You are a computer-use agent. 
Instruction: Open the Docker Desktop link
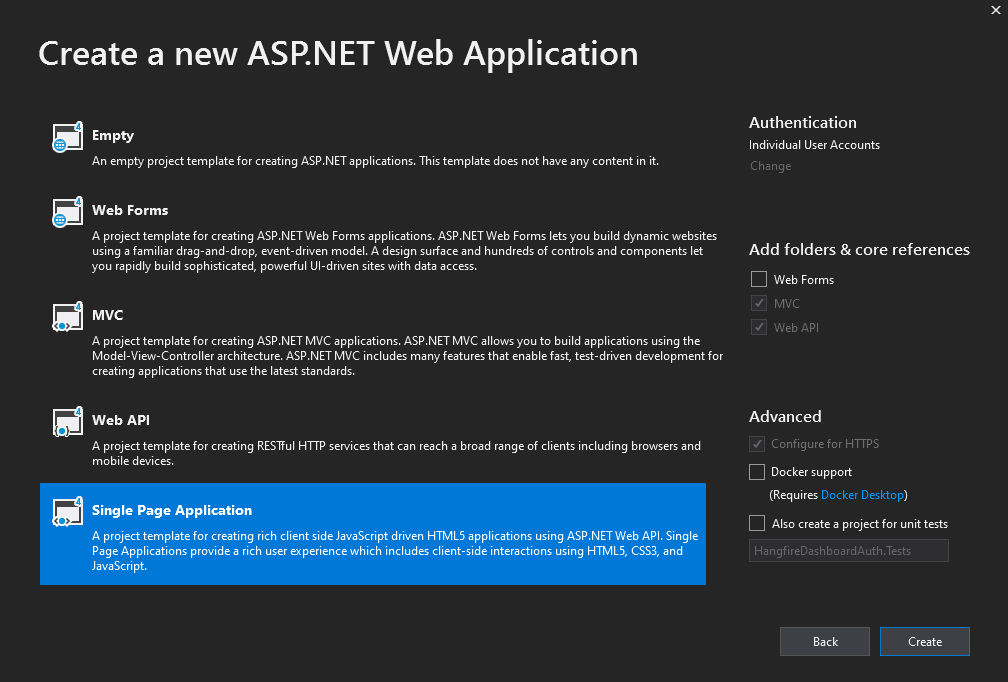(862, 494)
